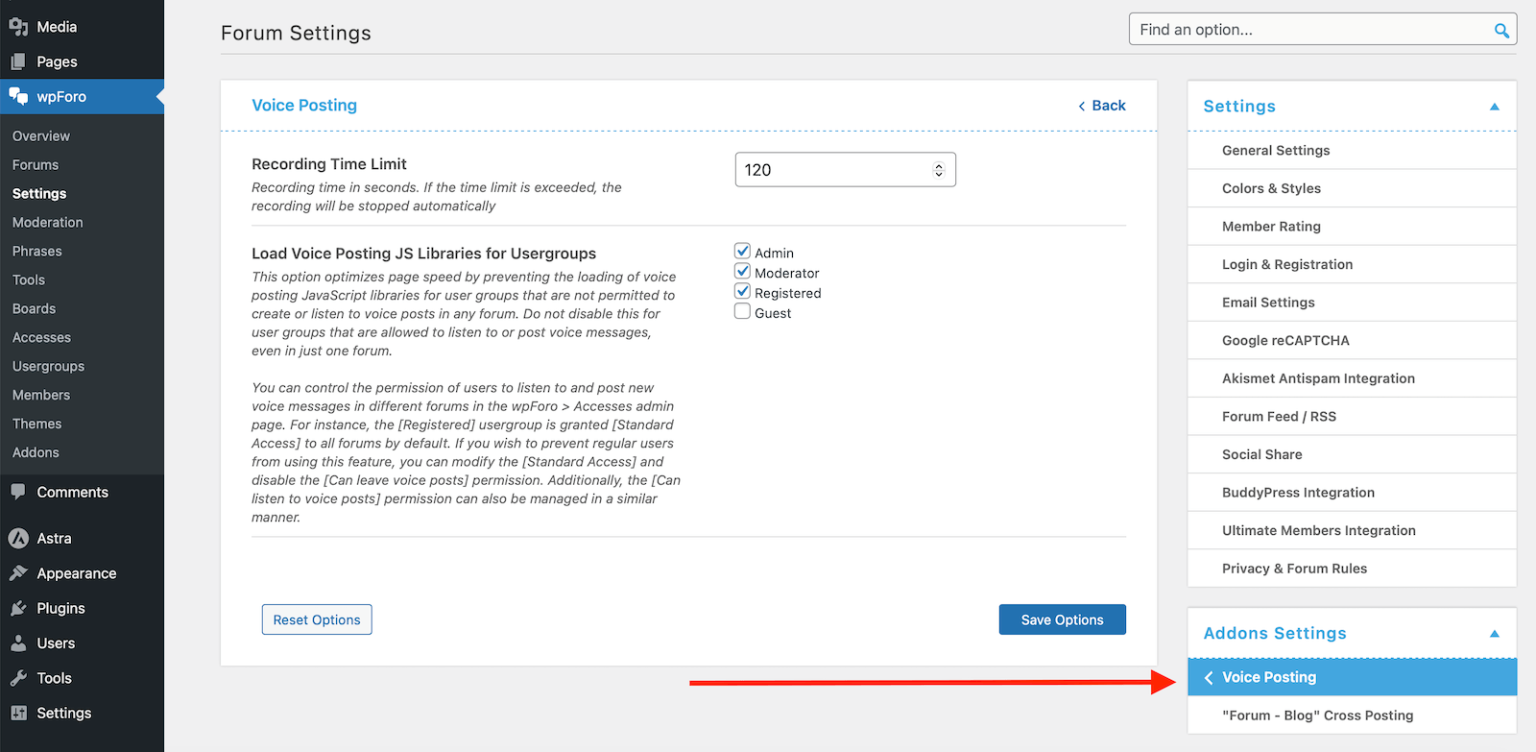This screenshot has width=1536, height=752.
Task: Open Colors & Styles settings
Action: (x=1271, y=188)
